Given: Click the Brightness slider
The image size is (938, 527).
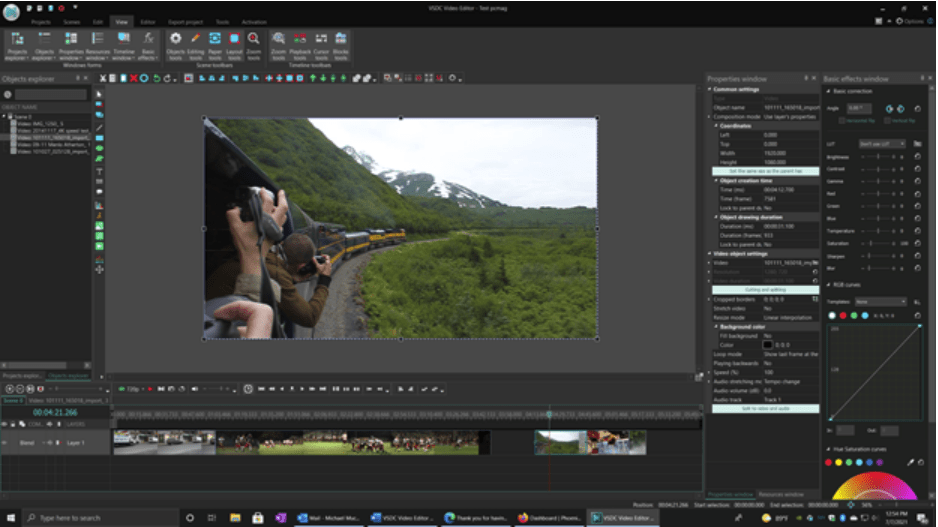Looking at the screenshot, I should tap(880, 158).
